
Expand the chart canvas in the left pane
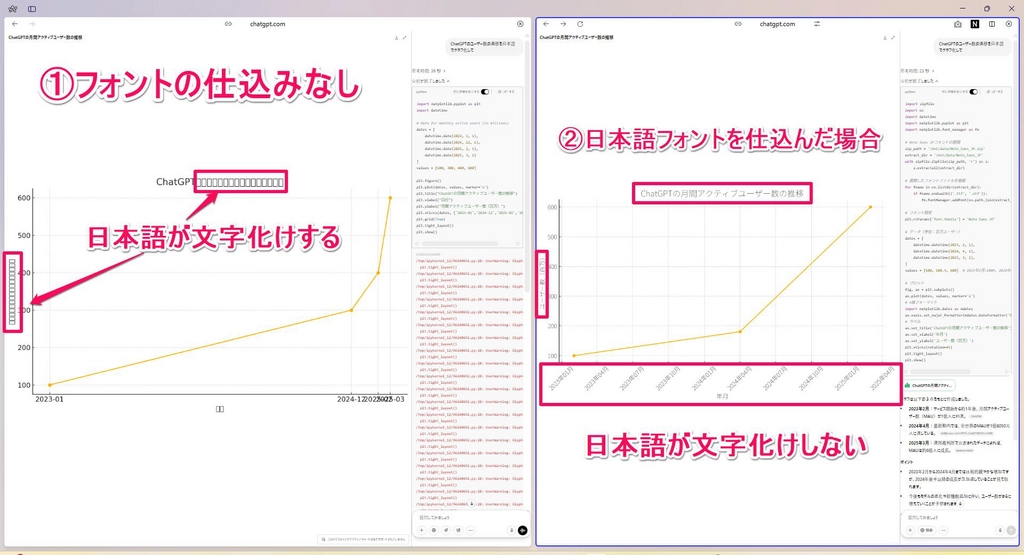tap(404, 38)
